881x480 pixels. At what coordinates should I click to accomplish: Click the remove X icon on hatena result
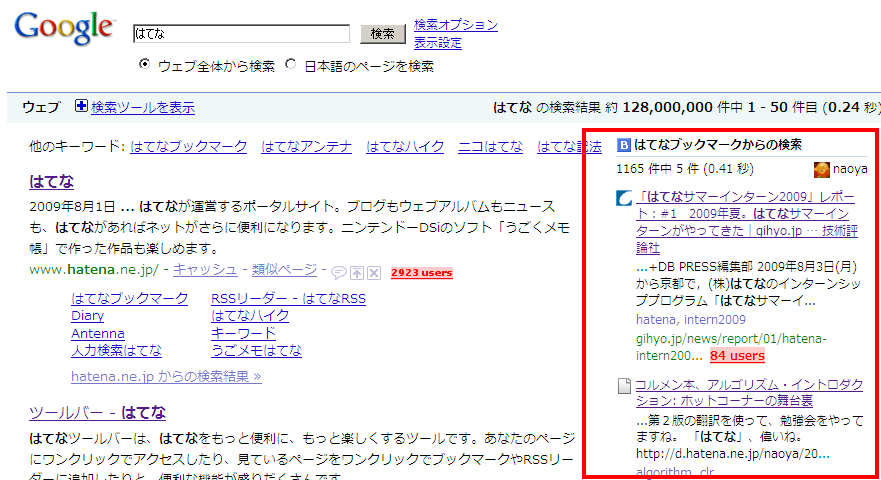374,273
